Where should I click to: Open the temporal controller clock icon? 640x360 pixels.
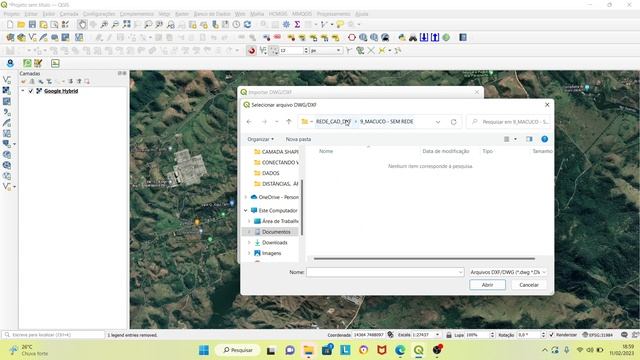pos(236,24)
